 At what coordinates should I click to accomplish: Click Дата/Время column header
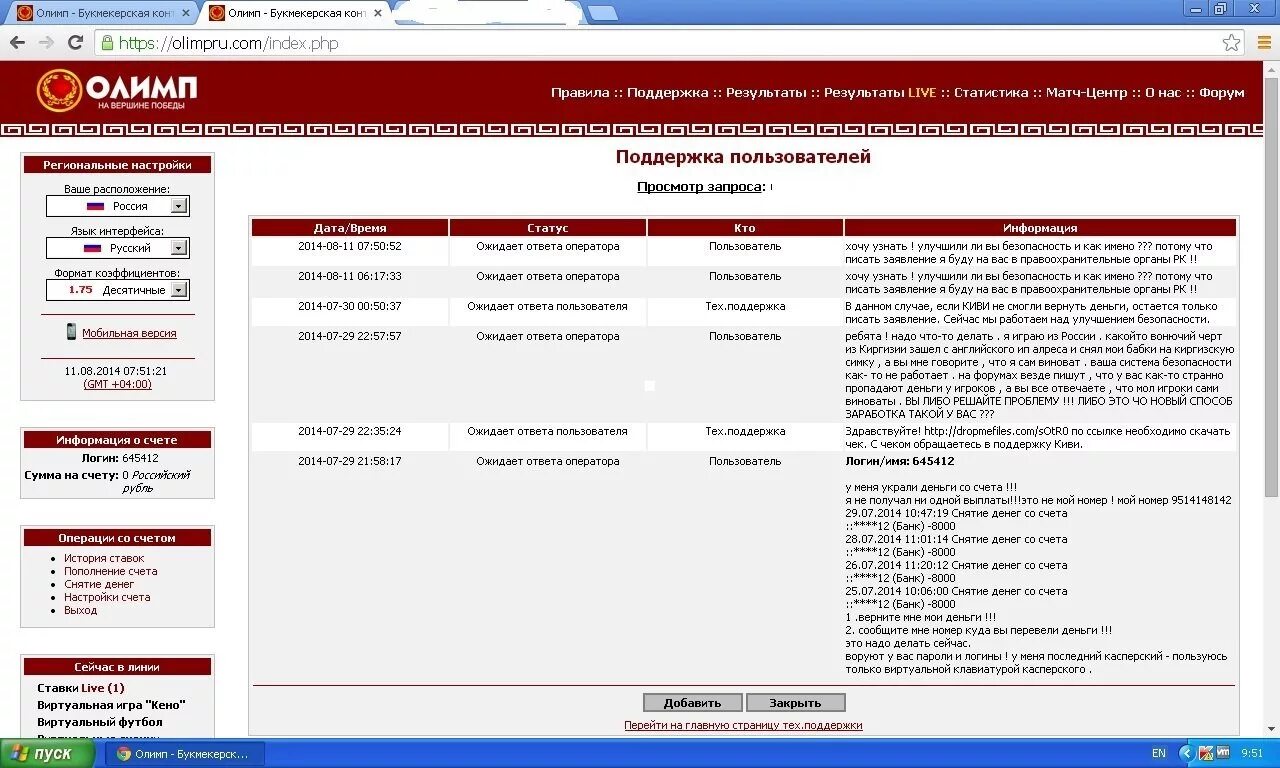point(350,228)
